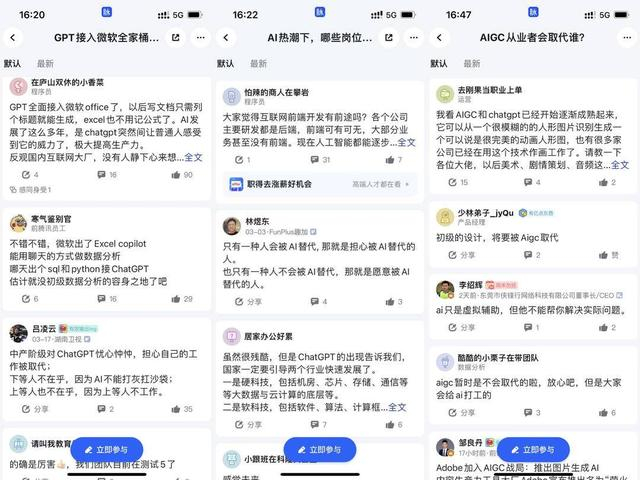Expand 全文 on 居家办公好累's post

pyautogui.click(x=397, y=407)
